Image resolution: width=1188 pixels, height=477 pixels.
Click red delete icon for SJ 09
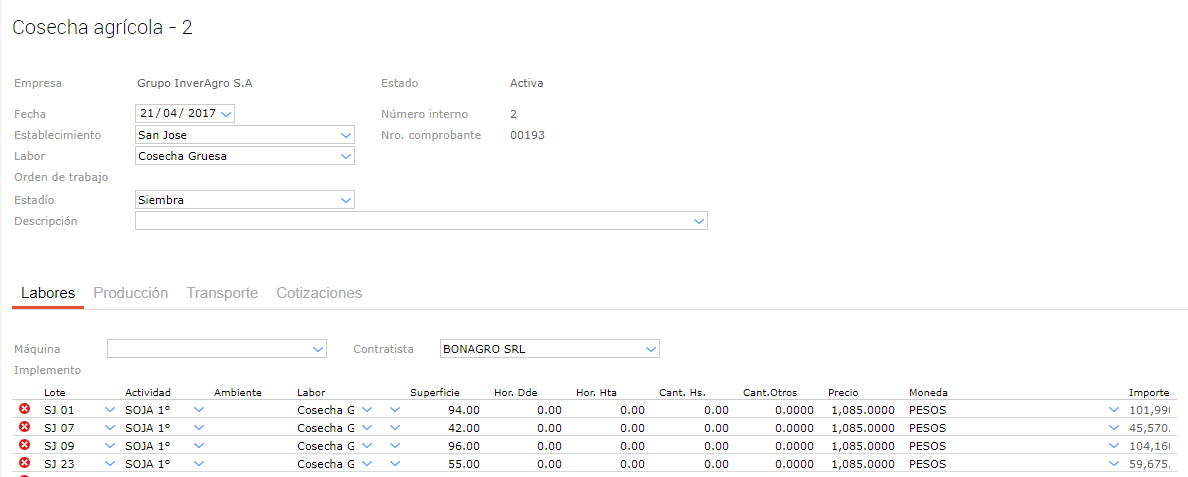(25, 445)
